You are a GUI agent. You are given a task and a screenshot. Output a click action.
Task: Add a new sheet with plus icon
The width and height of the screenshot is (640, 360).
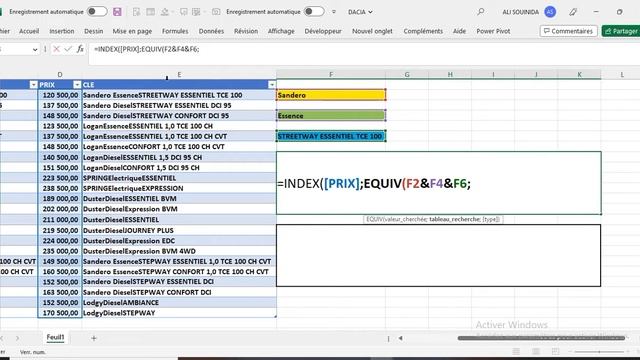tap(93, 338)
